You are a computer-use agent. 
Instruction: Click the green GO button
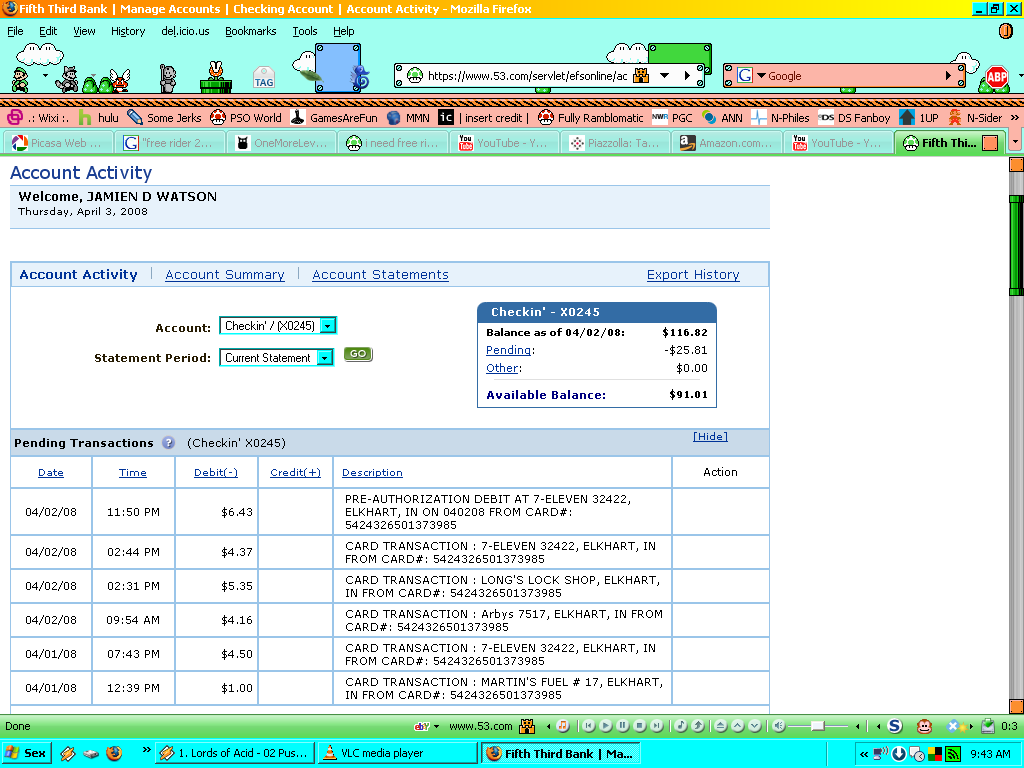357,354
